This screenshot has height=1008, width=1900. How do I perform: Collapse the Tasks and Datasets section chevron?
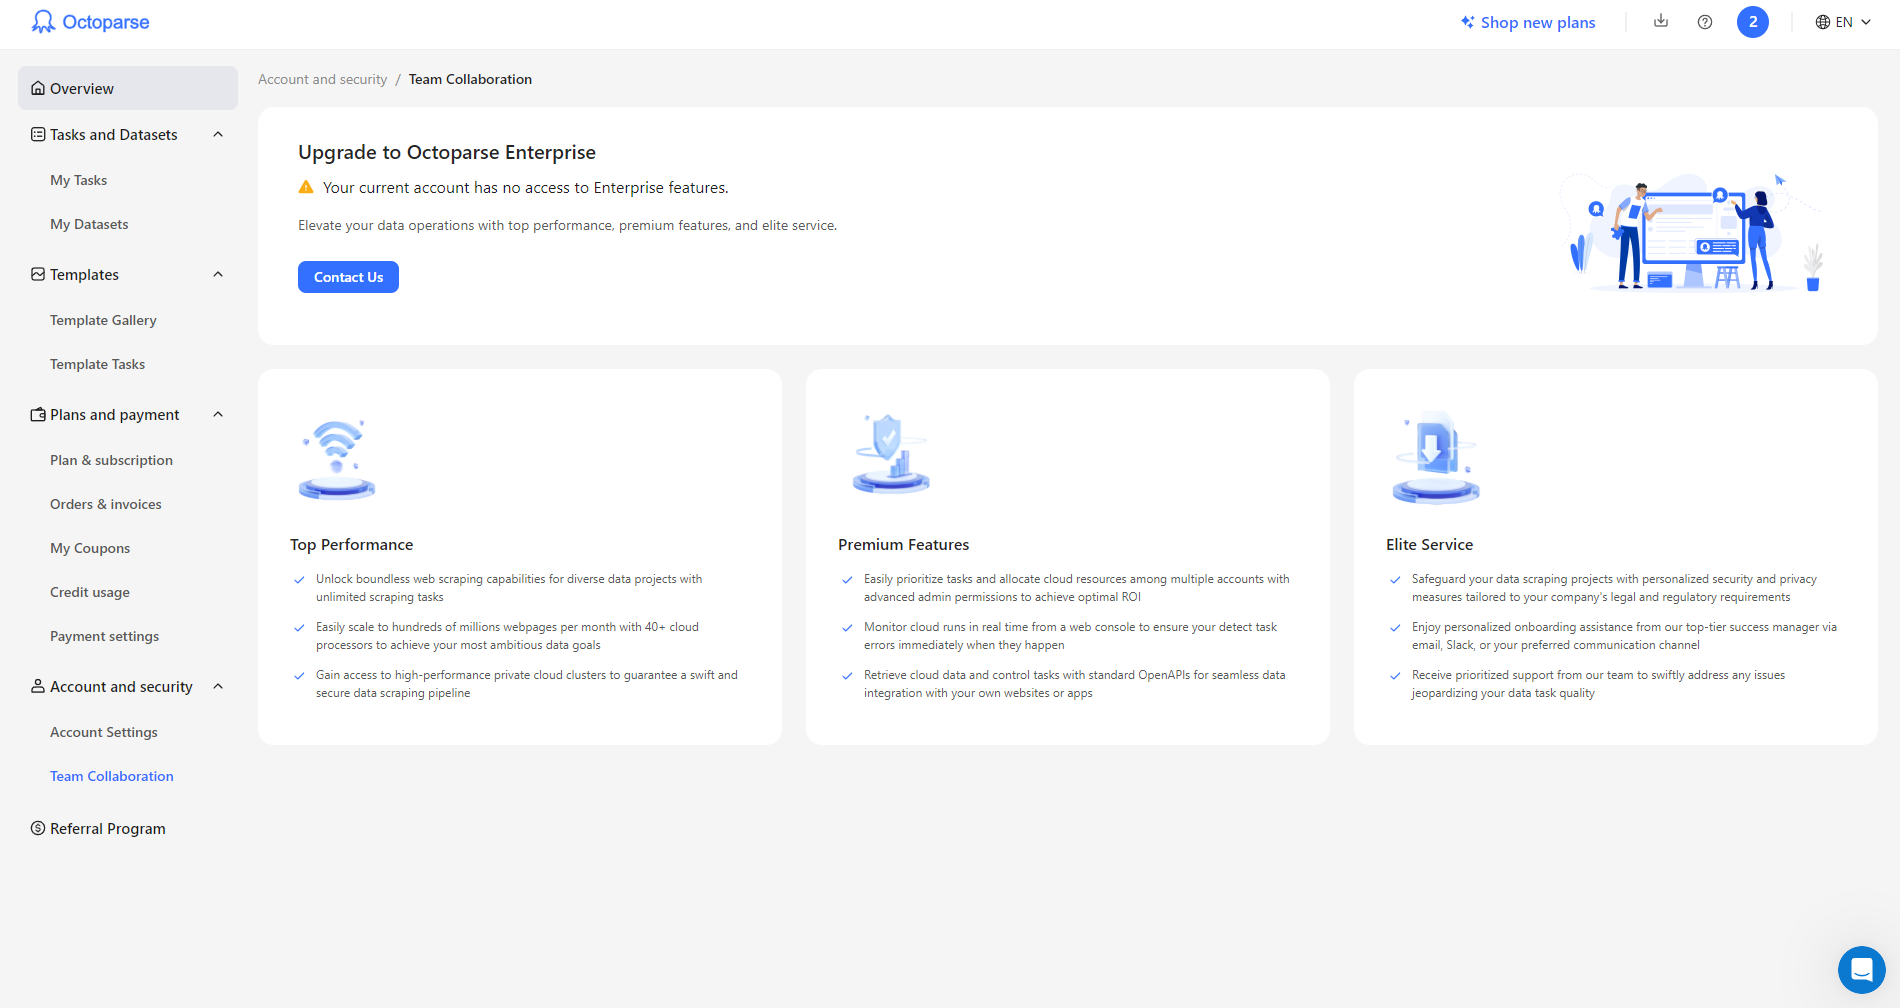[x=218, y=134]
